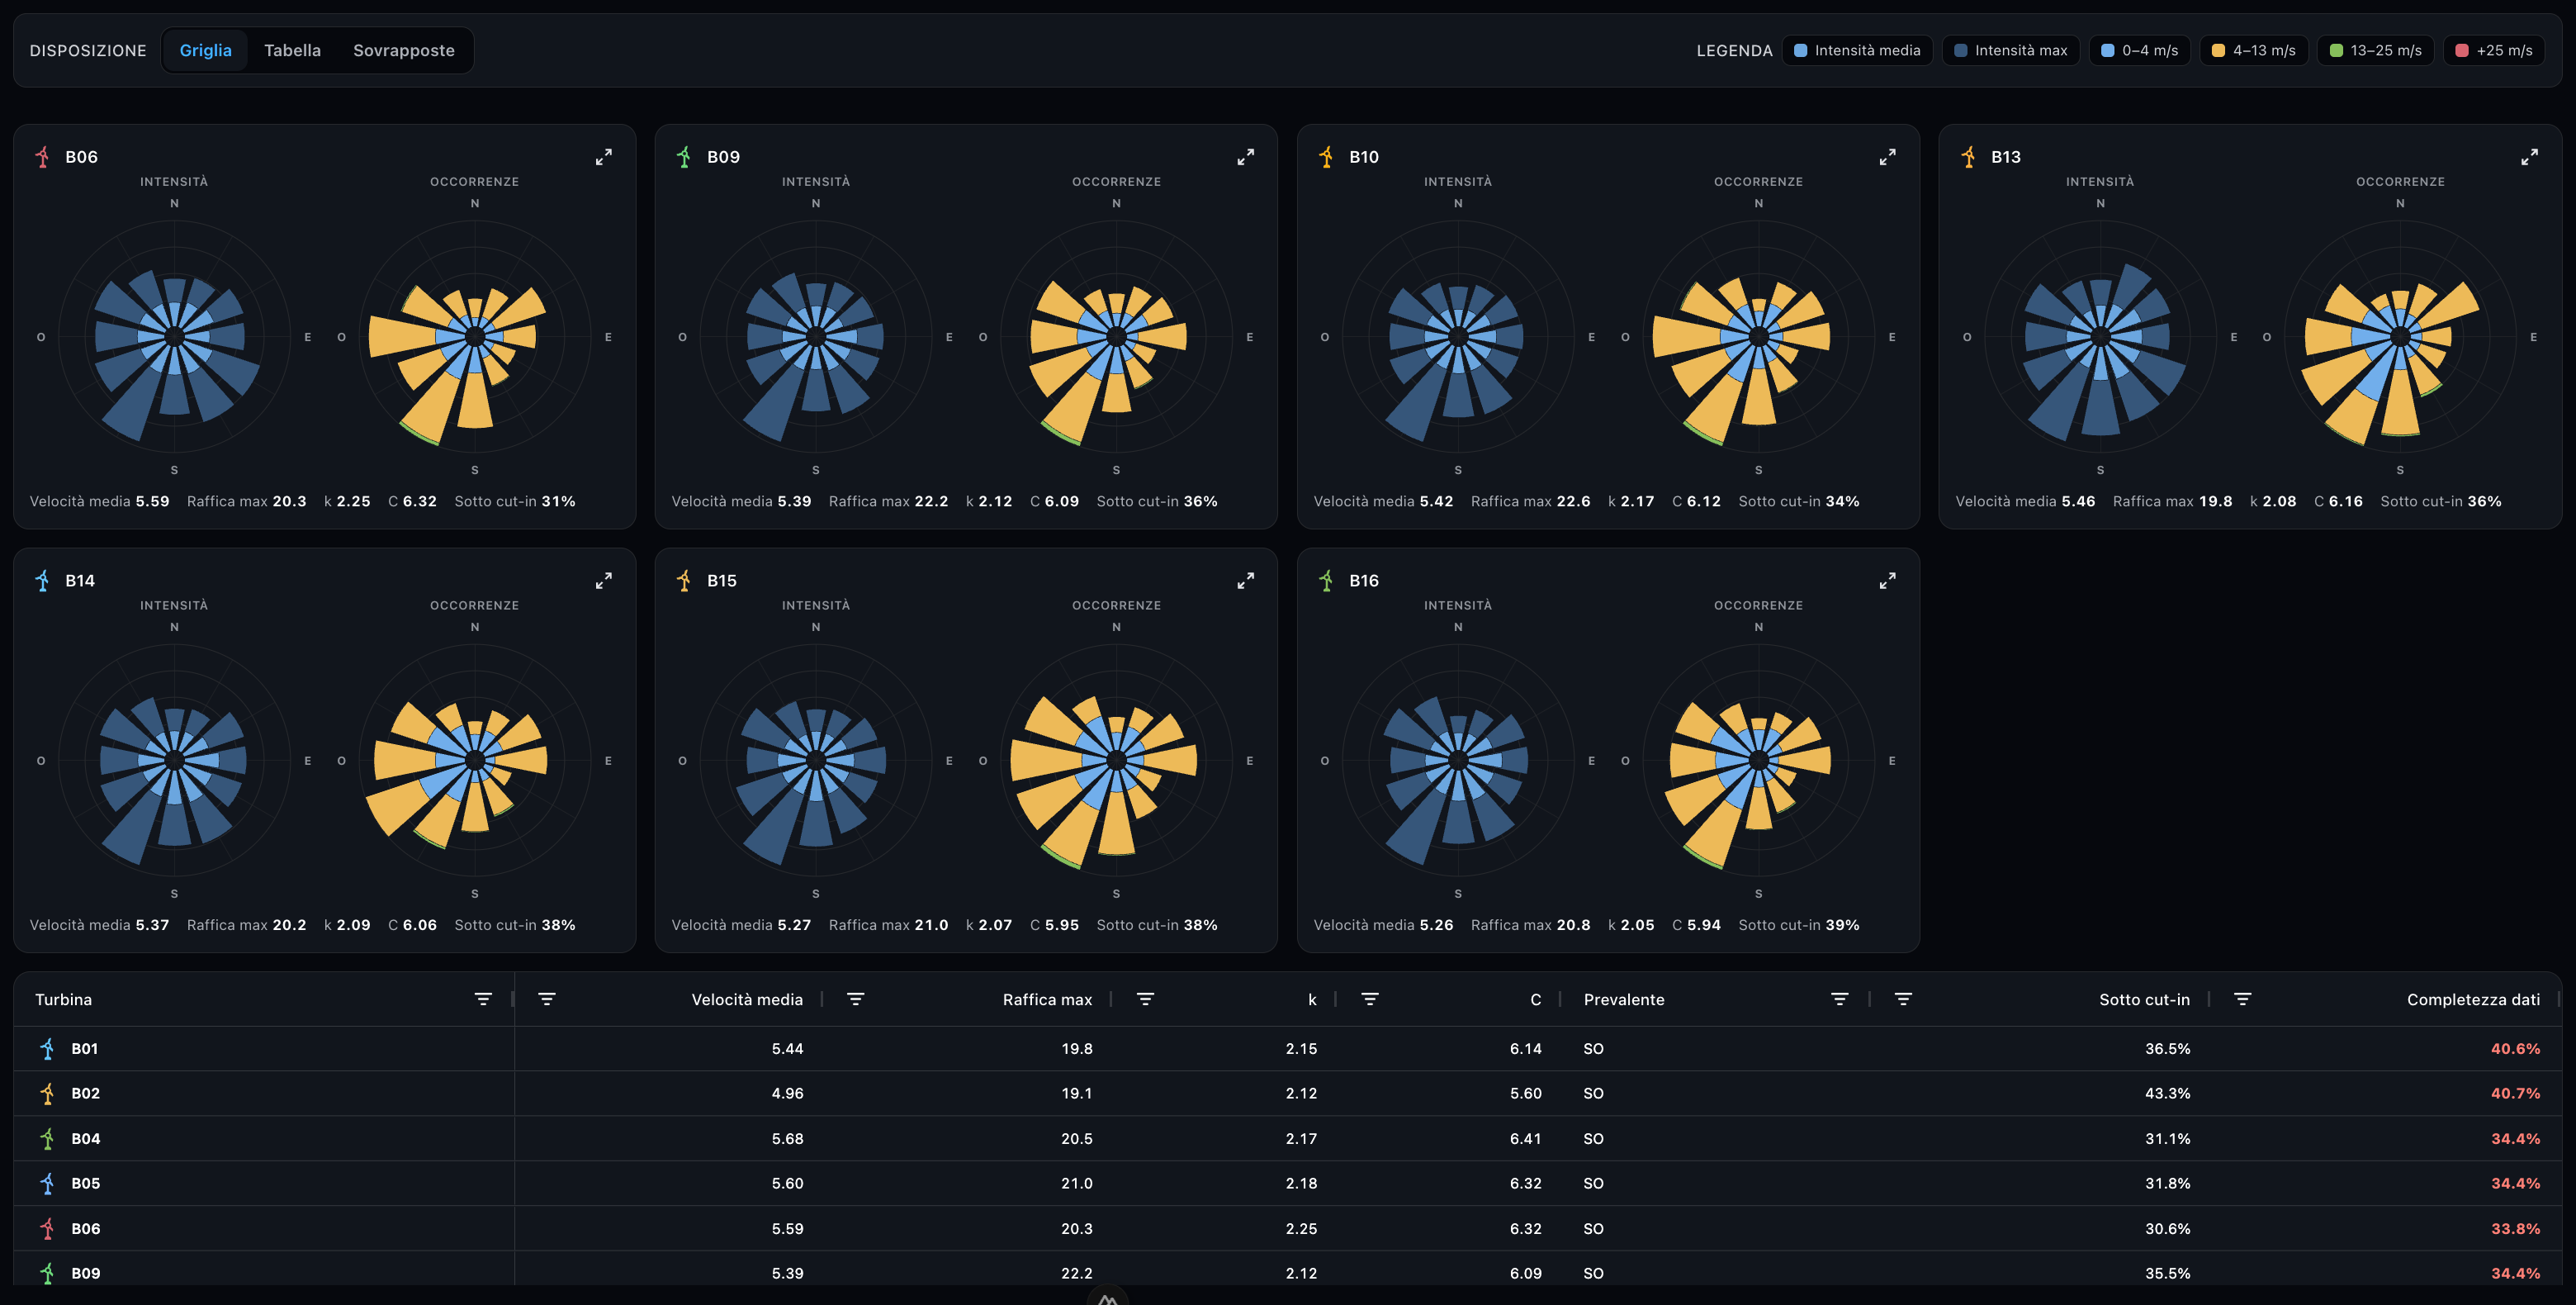The height and width of the screenshot is (1305, 2576).
Task: Open filter beside C column header
Action: (1370, 1000)
